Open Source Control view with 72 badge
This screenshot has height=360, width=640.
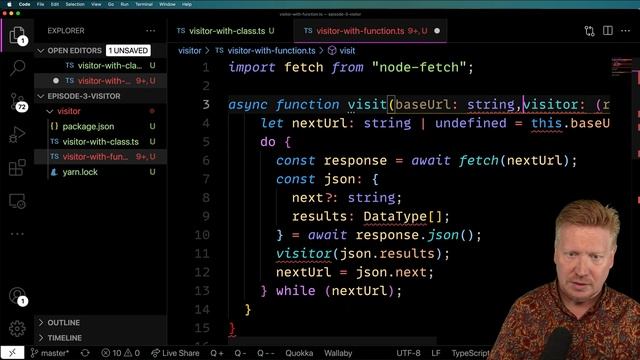tap(17, 102)
